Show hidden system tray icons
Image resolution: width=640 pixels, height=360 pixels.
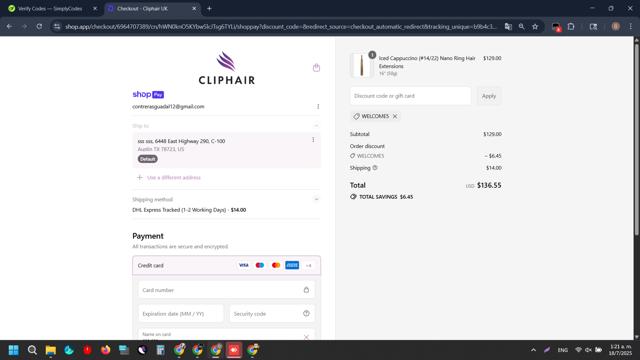point(533,350)
